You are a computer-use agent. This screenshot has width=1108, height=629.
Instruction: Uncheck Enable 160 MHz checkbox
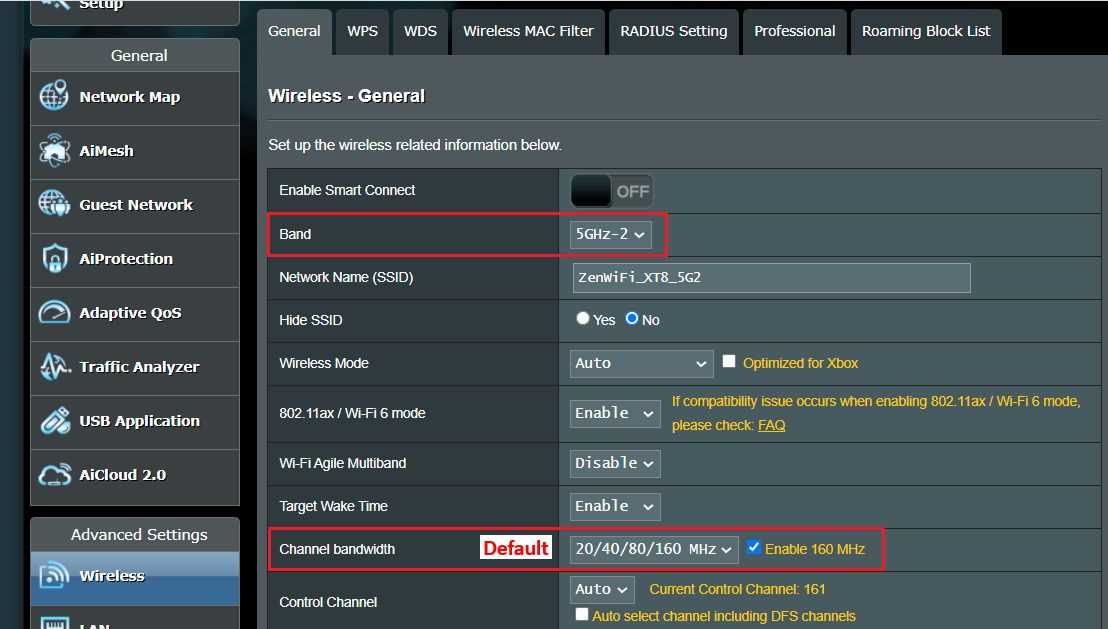tap(753, 548)
